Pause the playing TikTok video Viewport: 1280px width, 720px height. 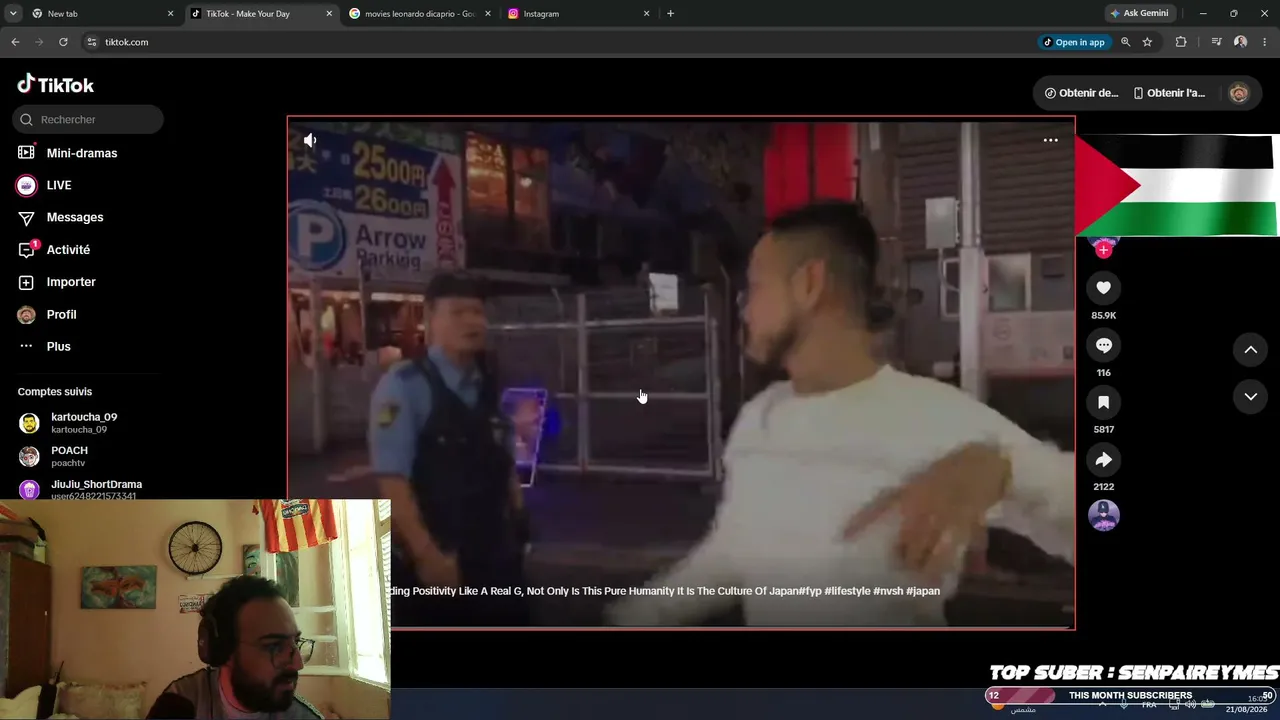pyautogui.click(x=681, y=372)
